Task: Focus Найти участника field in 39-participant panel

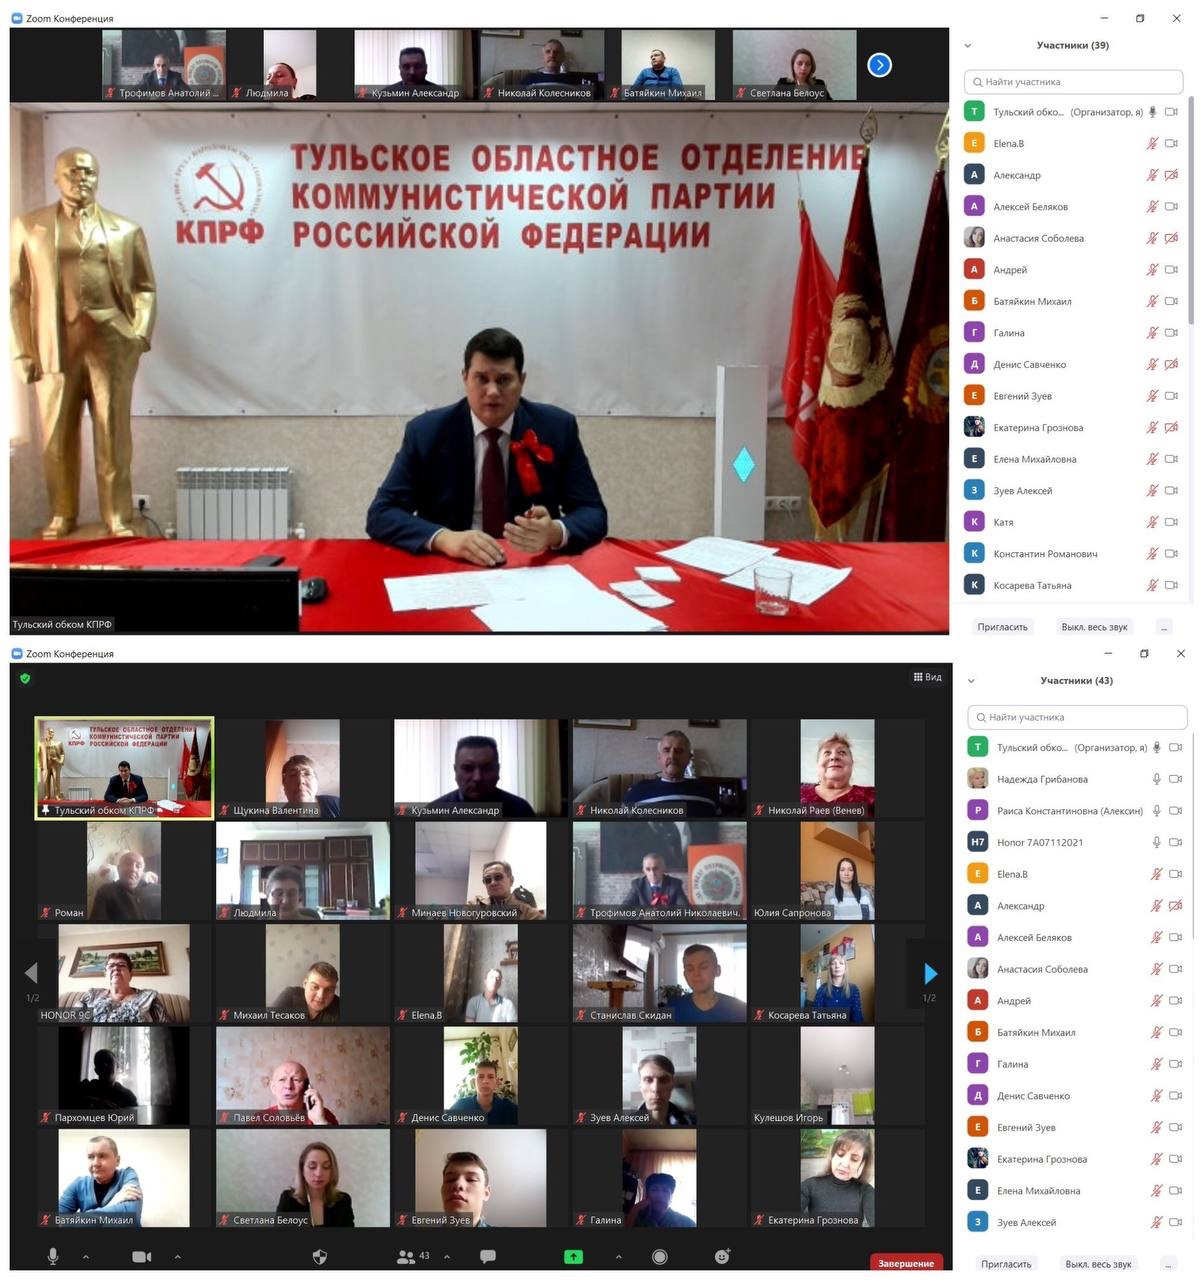Action: pos(1073,82)
